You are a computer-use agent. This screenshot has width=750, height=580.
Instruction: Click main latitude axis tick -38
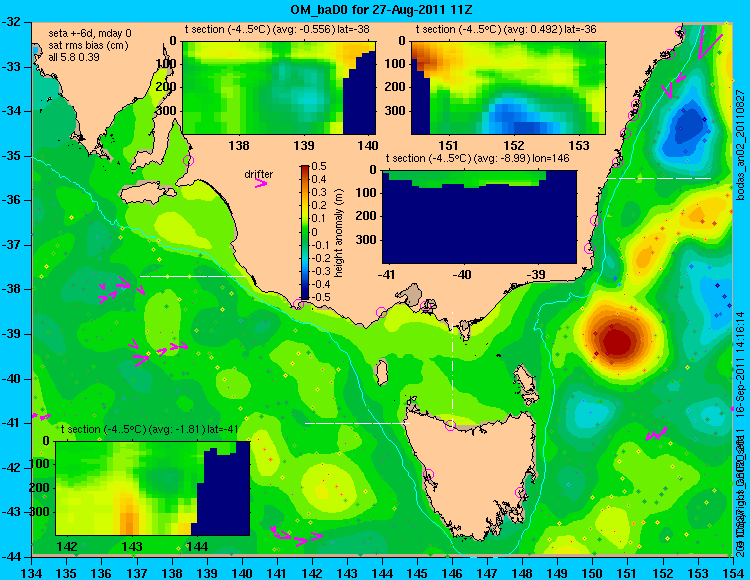tap(12, 290)
